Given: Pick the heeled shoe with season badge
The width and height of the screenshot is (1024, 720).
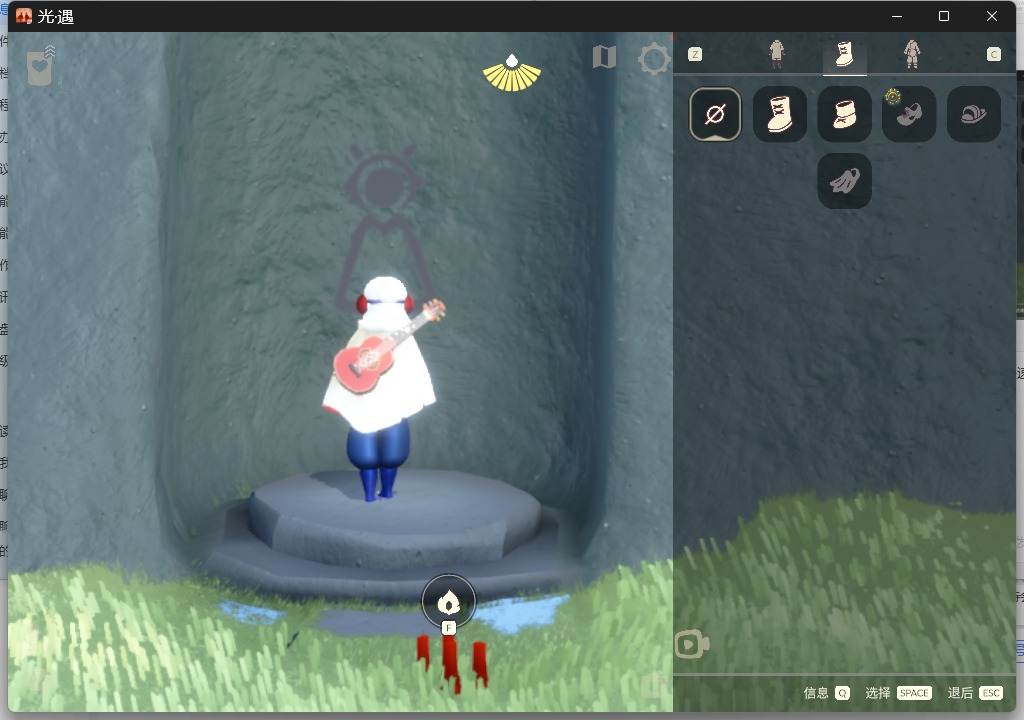Looking at the screenshot, I should pos(909,114).
